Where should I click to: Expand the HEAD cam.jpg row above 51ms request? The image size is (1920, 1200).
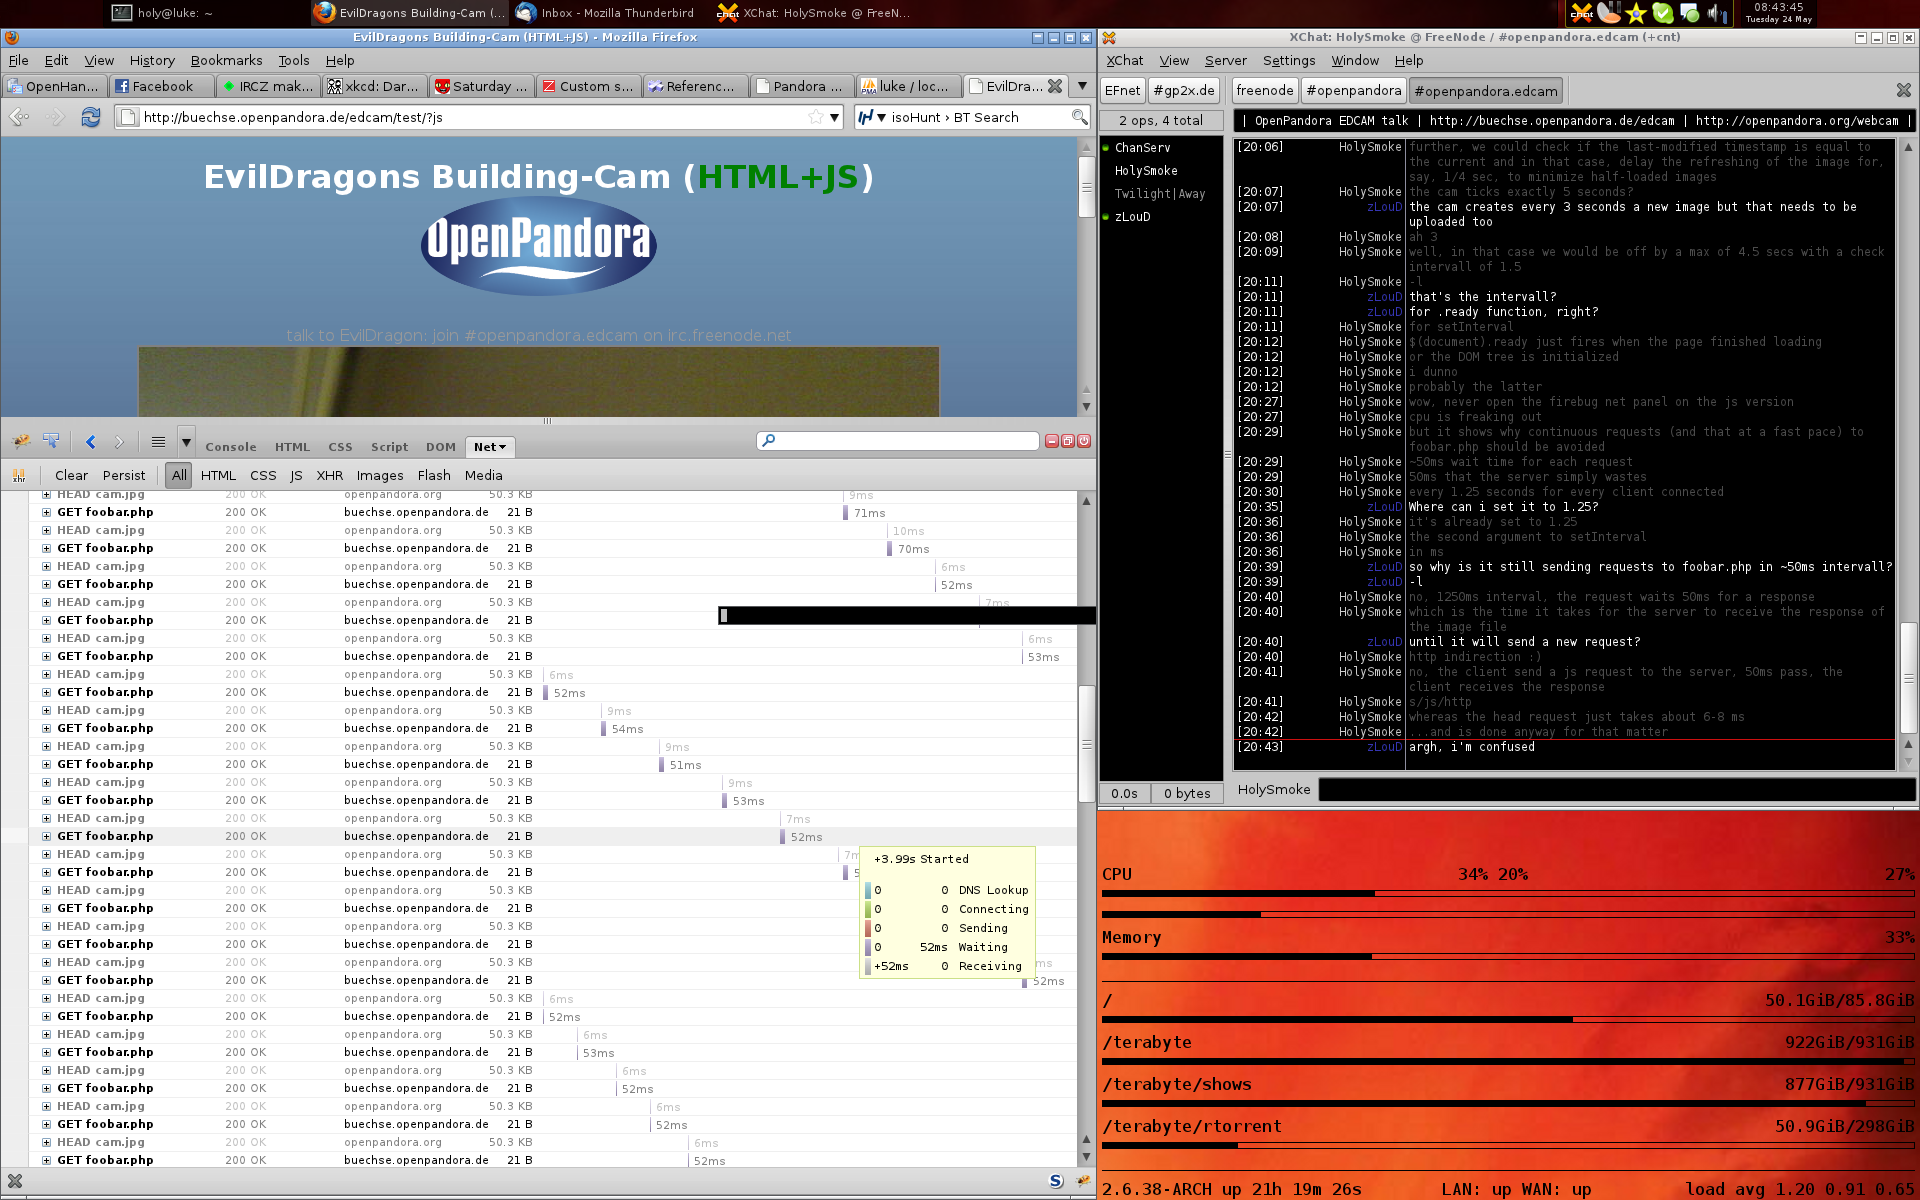click(x=46, y=746)
